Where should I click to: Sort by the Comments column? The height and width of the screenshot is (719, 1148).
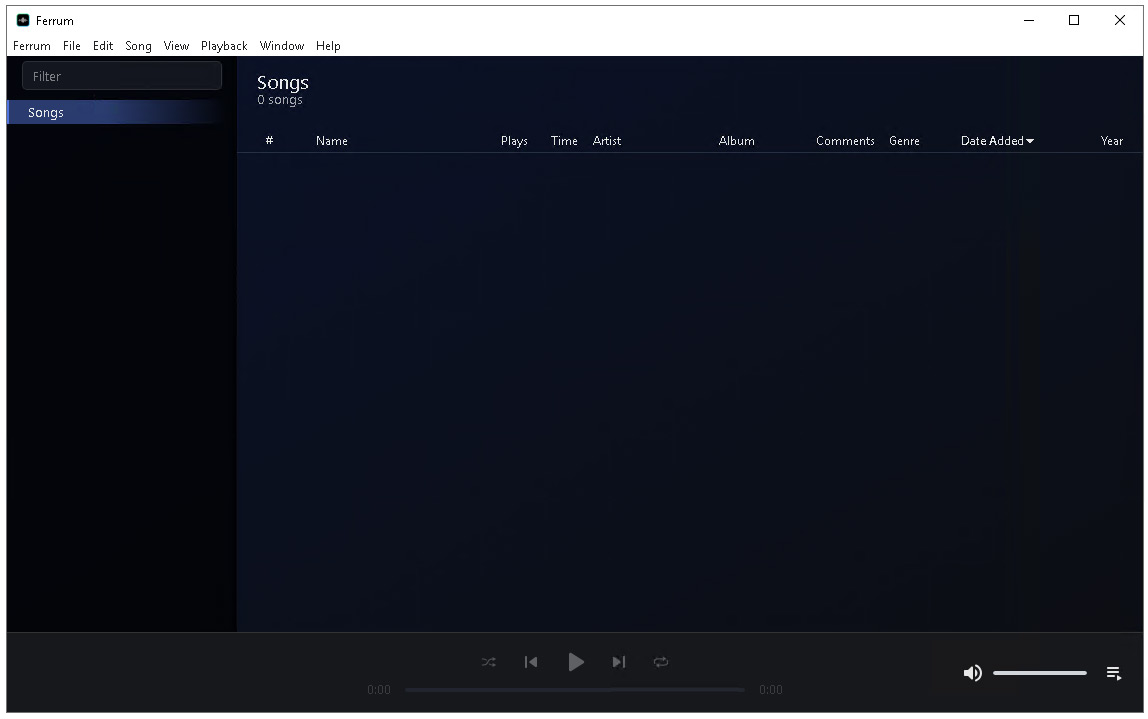pyautogui.click(x=845, y=141)
